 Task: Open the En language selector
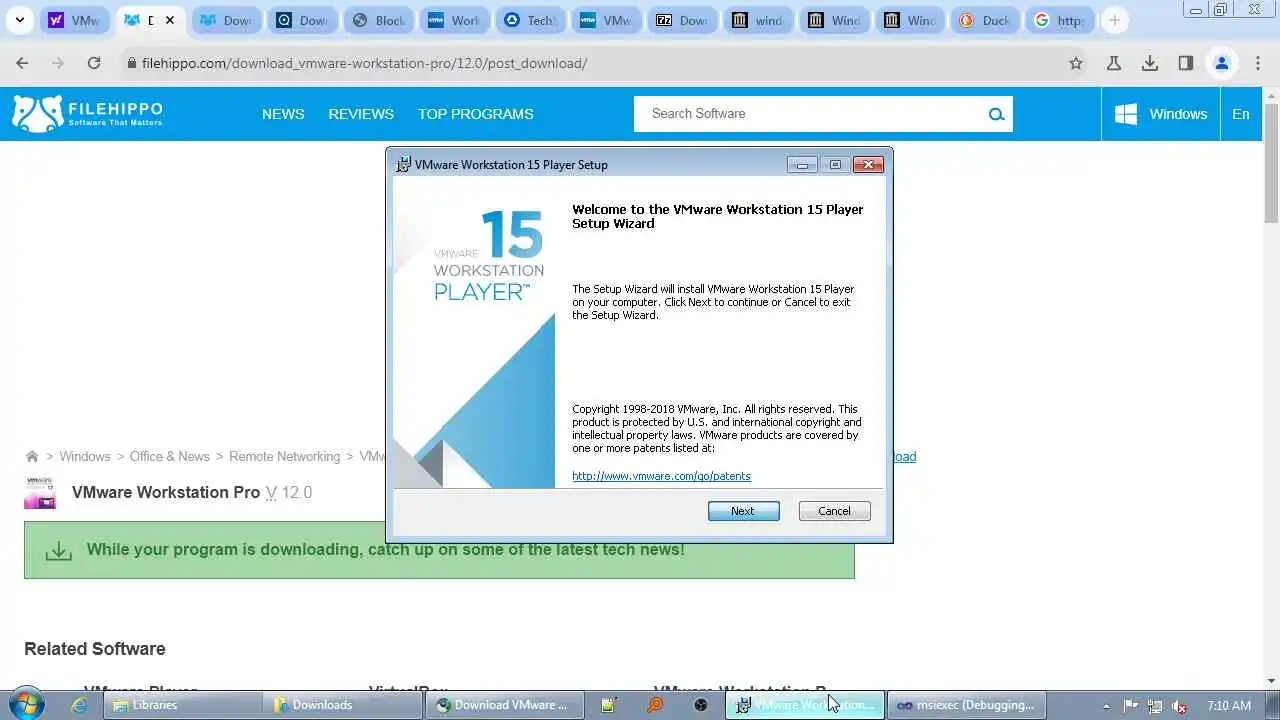point(1241,114)
